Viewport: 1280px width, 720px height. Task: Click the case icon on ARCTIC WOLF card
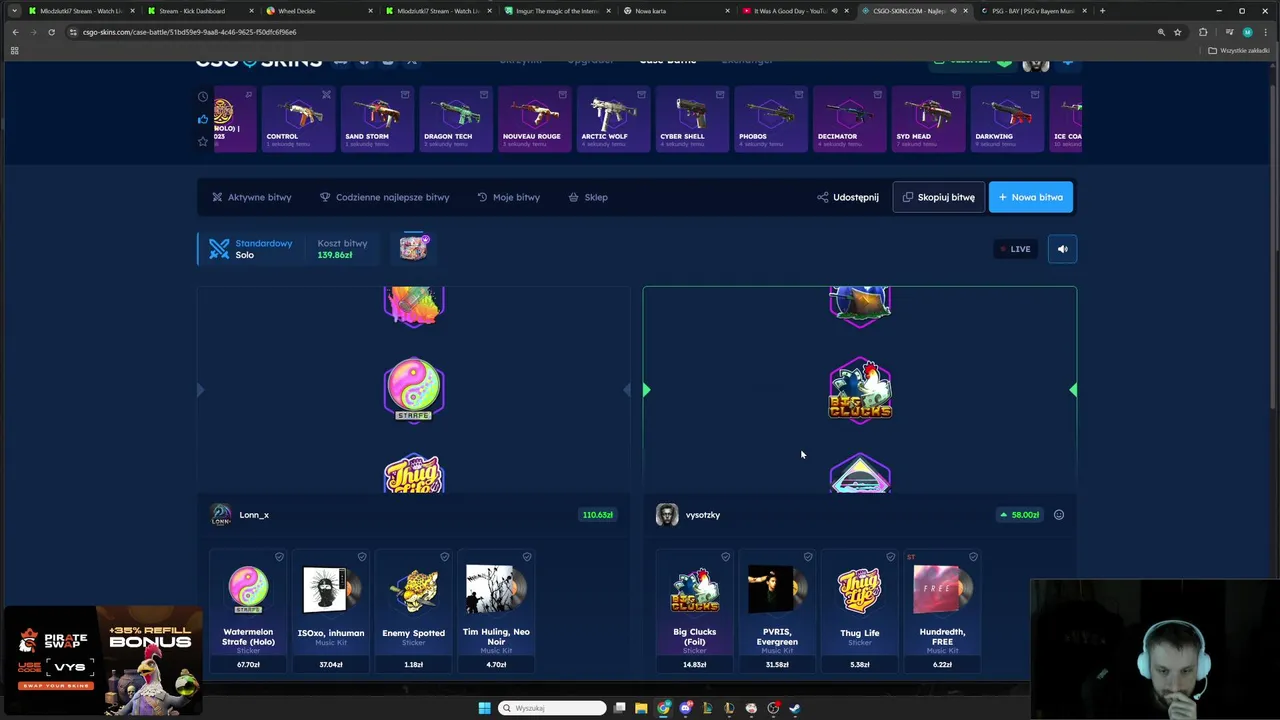point(641,95)
